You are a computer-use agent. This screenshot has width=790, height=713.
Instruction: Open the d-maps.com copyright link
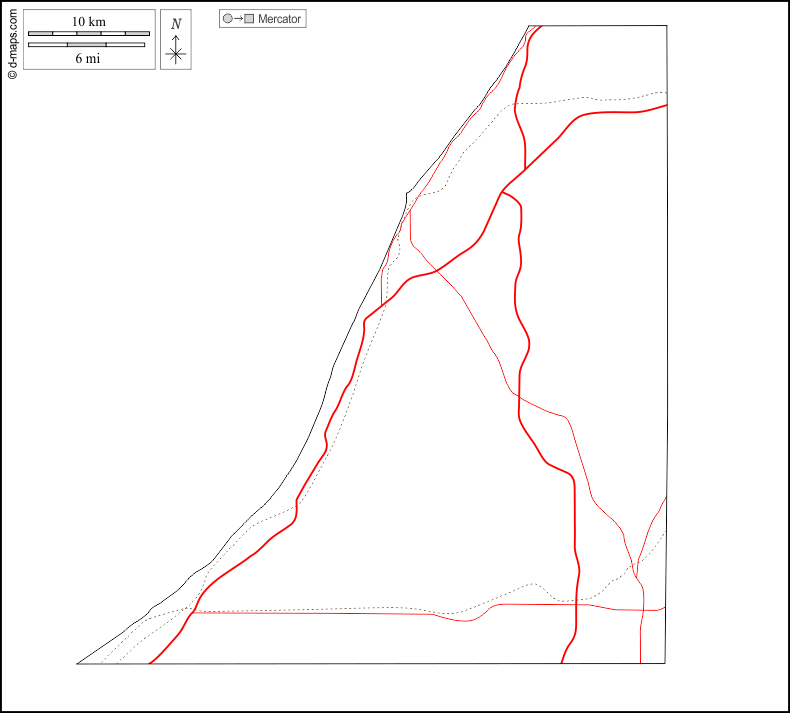[x=12, y=40]
